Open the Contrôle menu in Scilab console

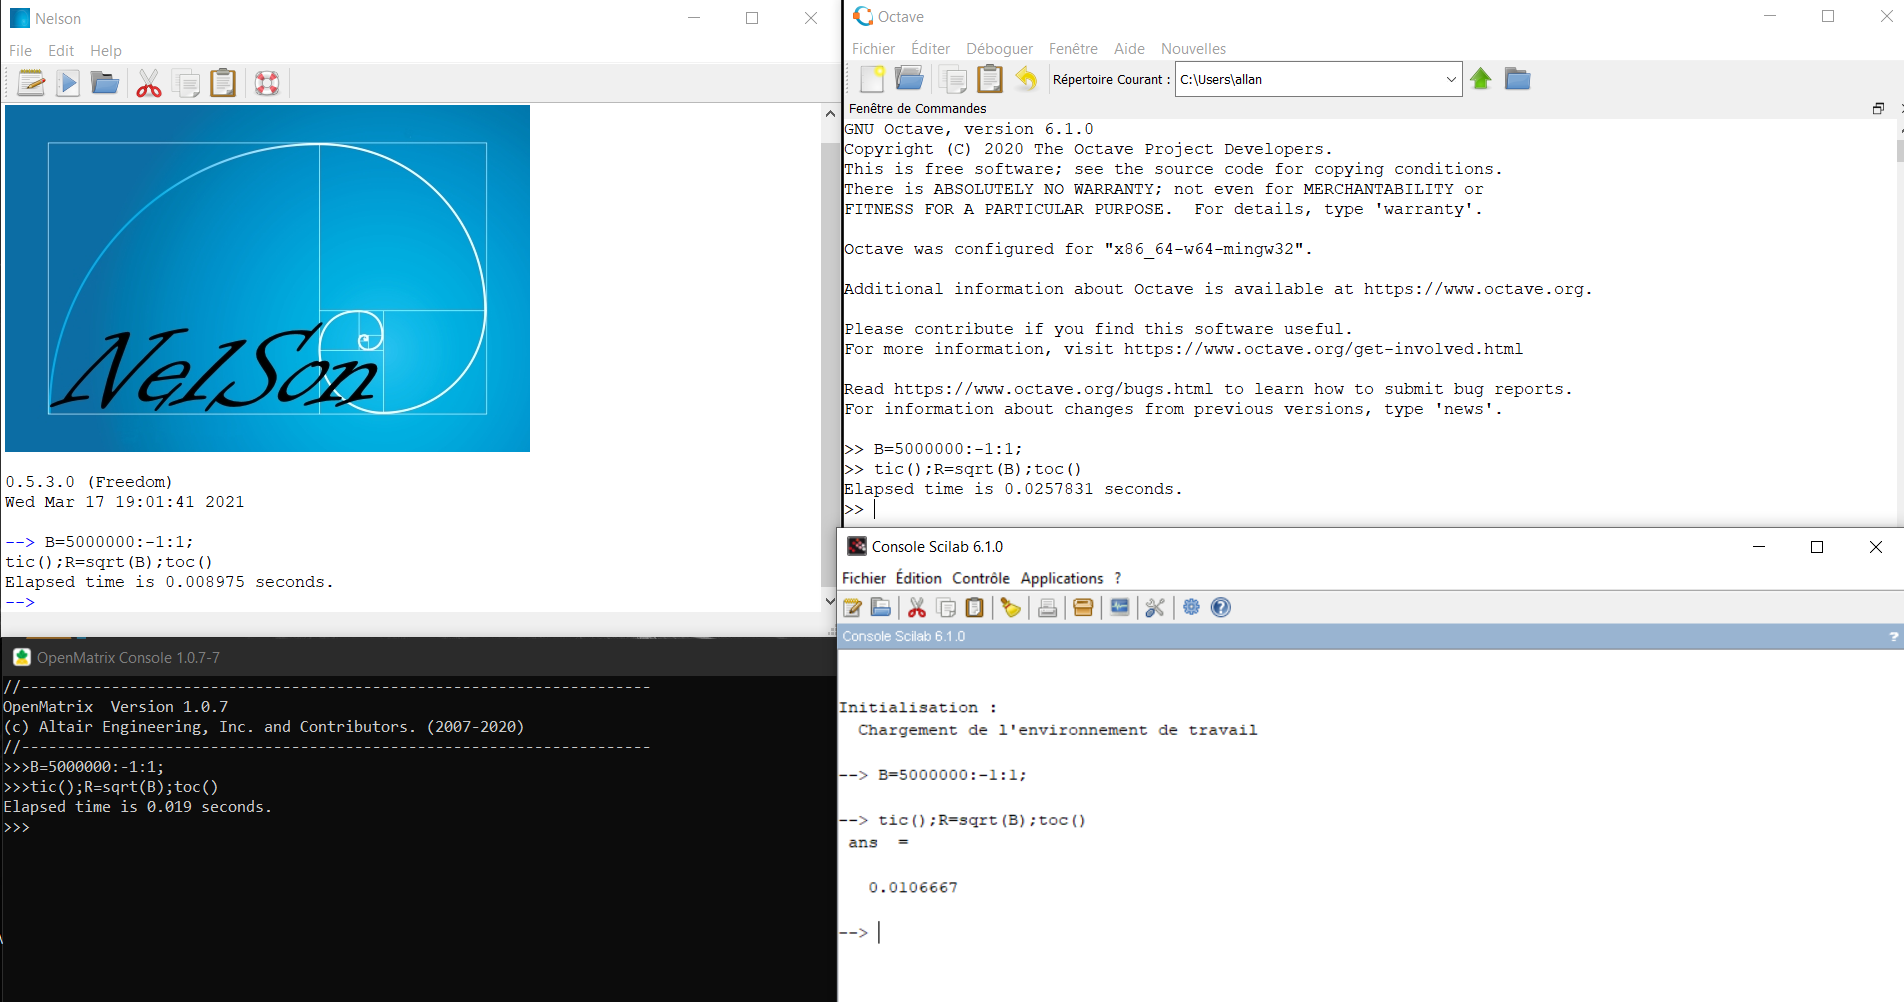[981, 578]
